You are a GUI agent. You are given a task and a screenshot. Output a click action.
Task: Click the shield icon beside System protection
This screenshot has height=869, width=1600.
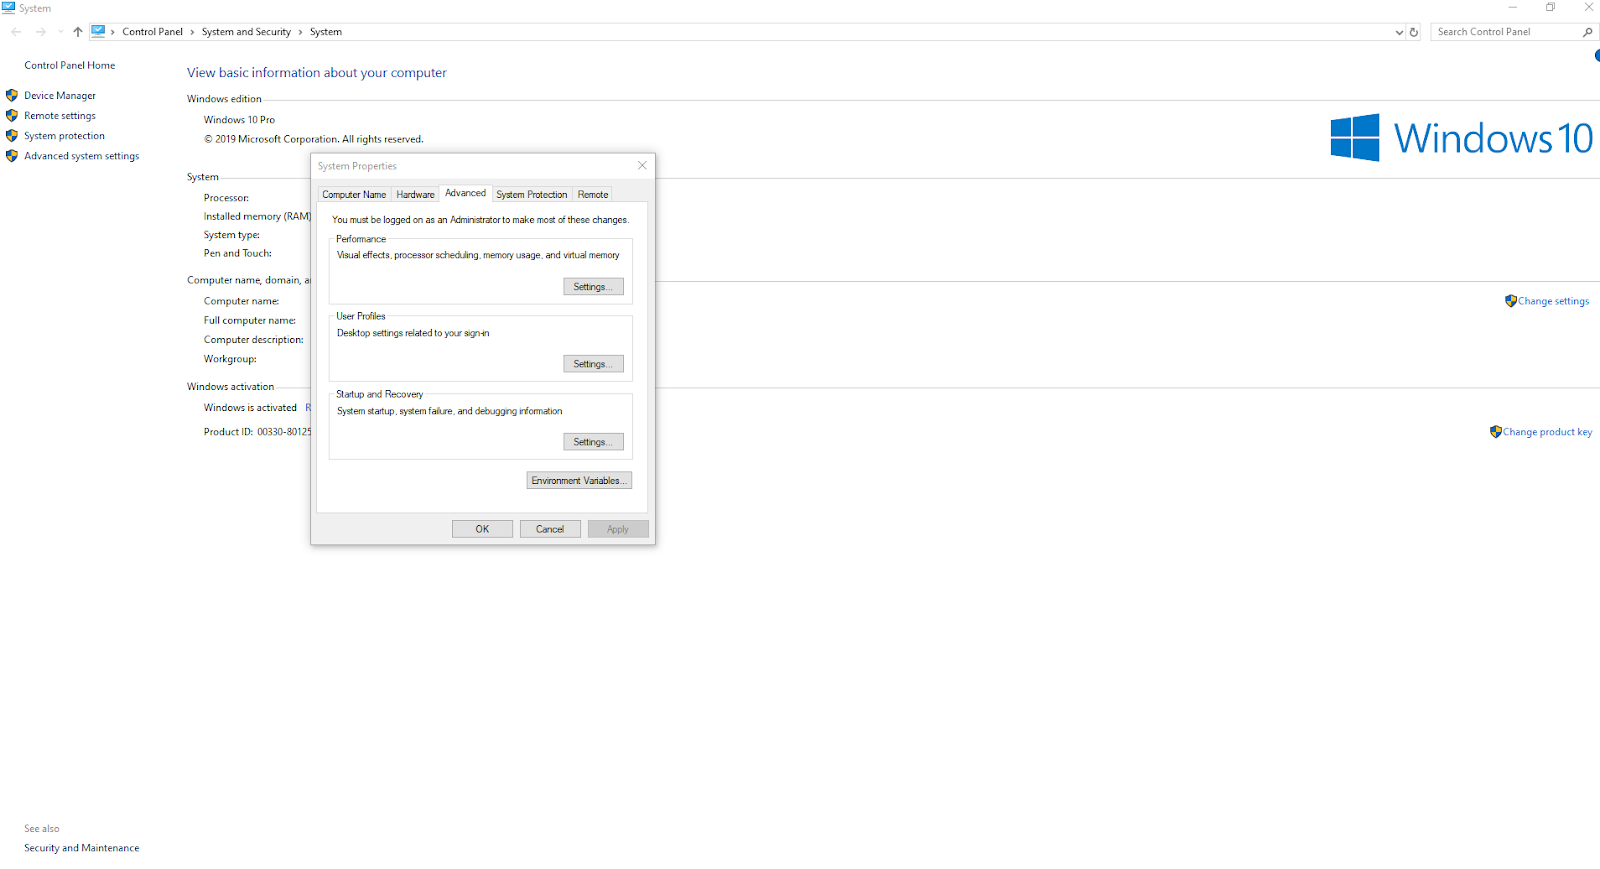(x=12, y=135)
